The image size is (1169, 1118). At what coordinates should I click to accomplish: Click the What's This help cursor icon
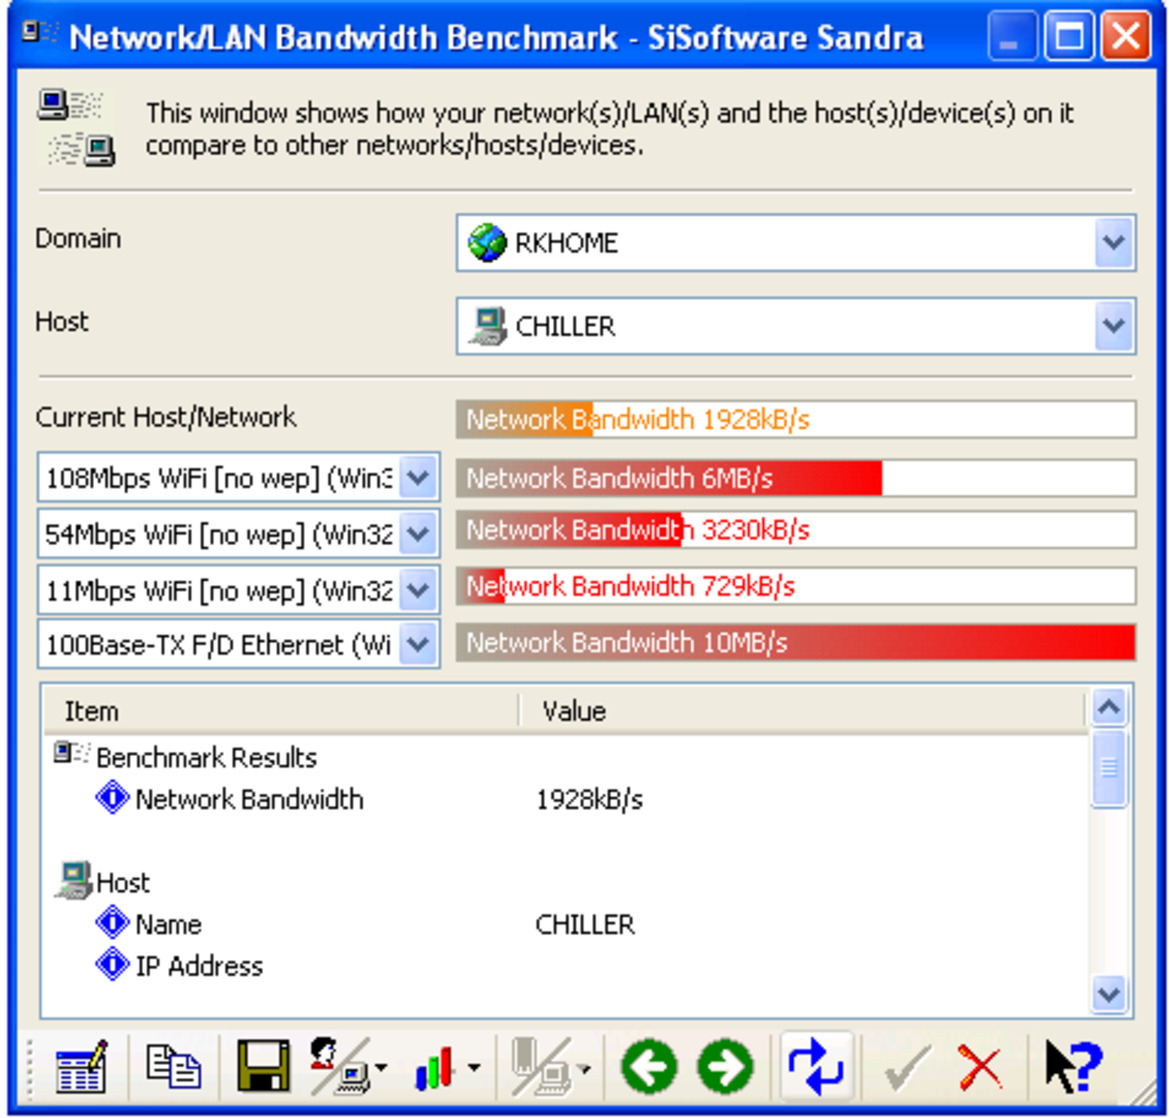click(x=1072, y=1067)
